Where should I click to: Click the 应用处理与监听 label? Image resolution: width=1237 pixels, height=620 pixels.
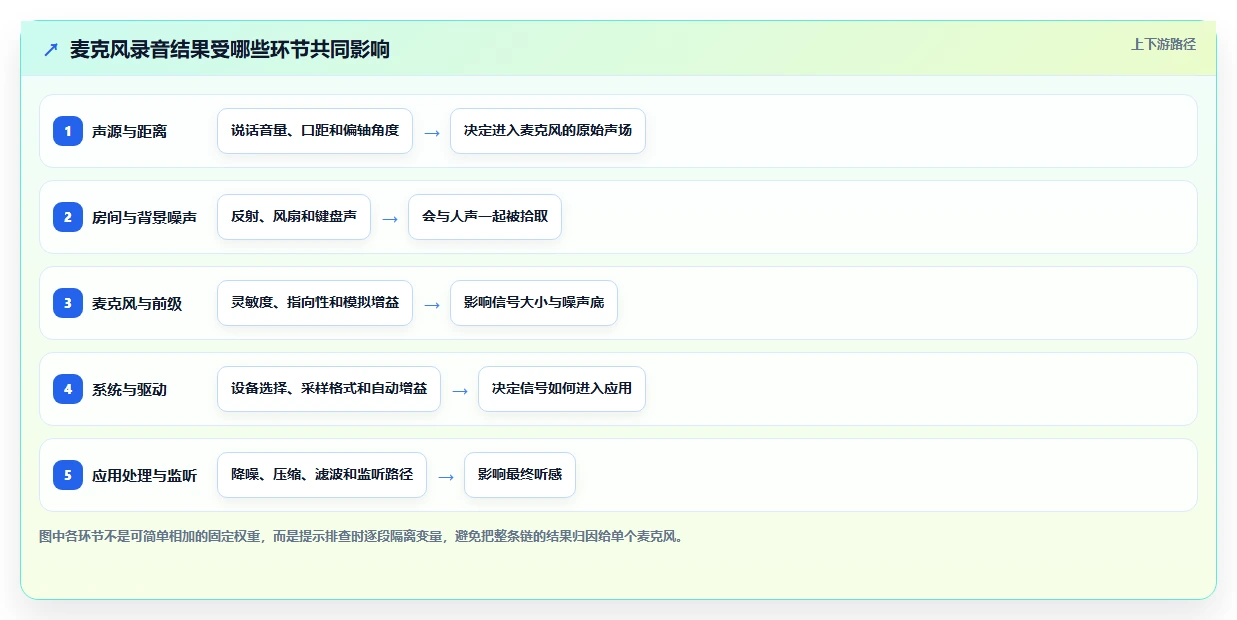(x=144, y=475)
